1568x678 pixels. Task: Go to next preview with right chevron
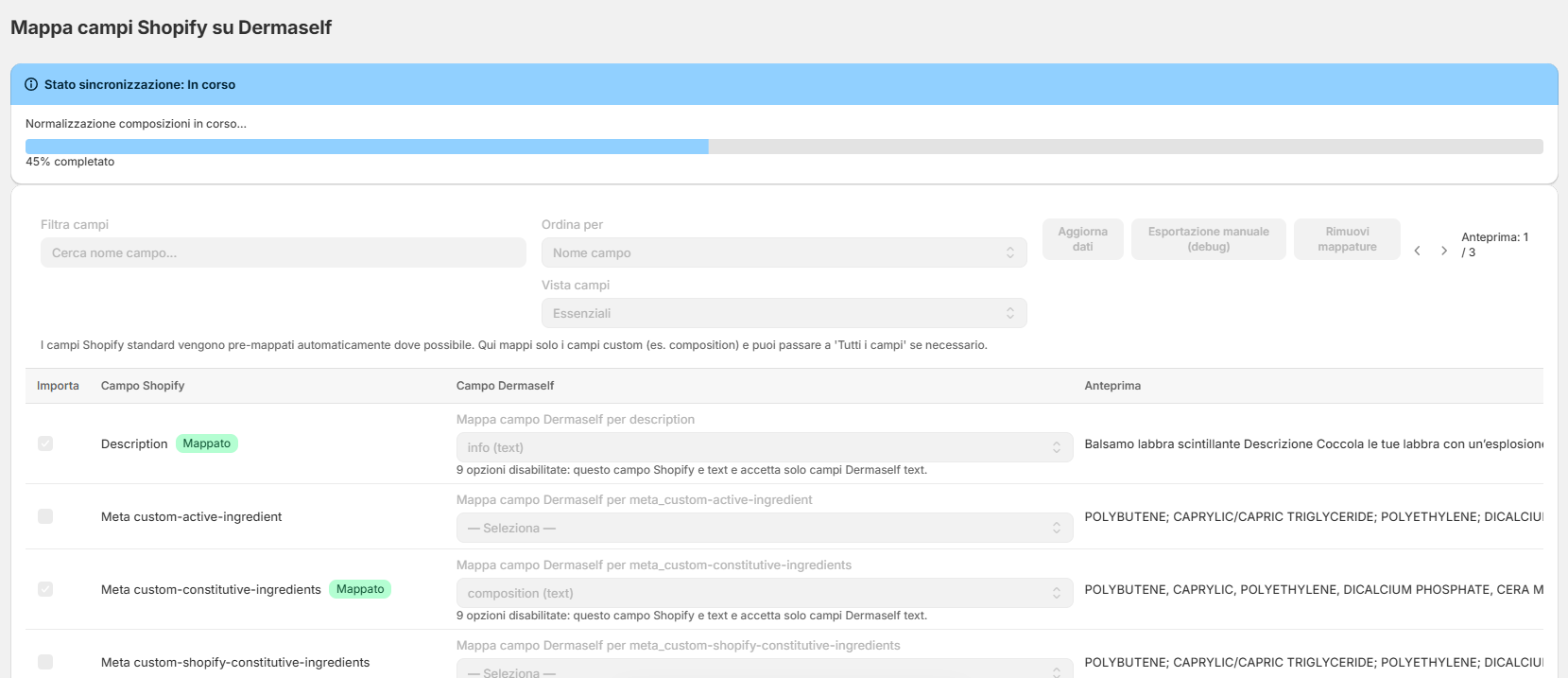[1443, 251]
